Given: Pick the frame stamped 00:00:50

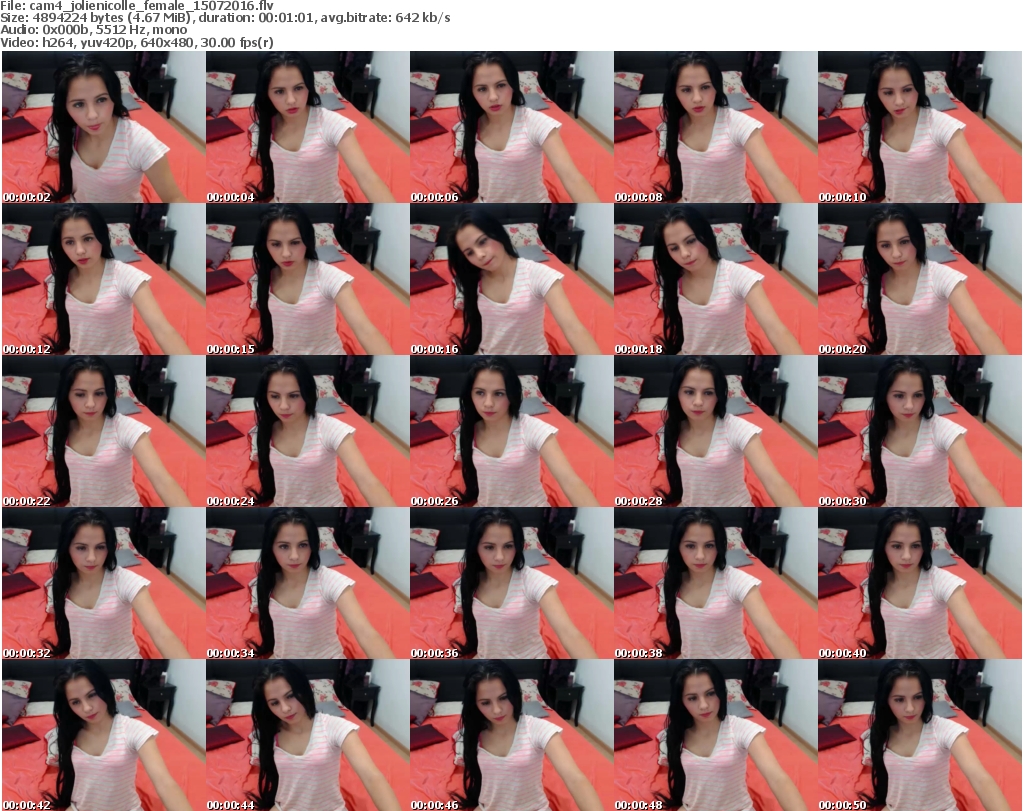Looking at the screenshot, I should click(x=920, y=735).
